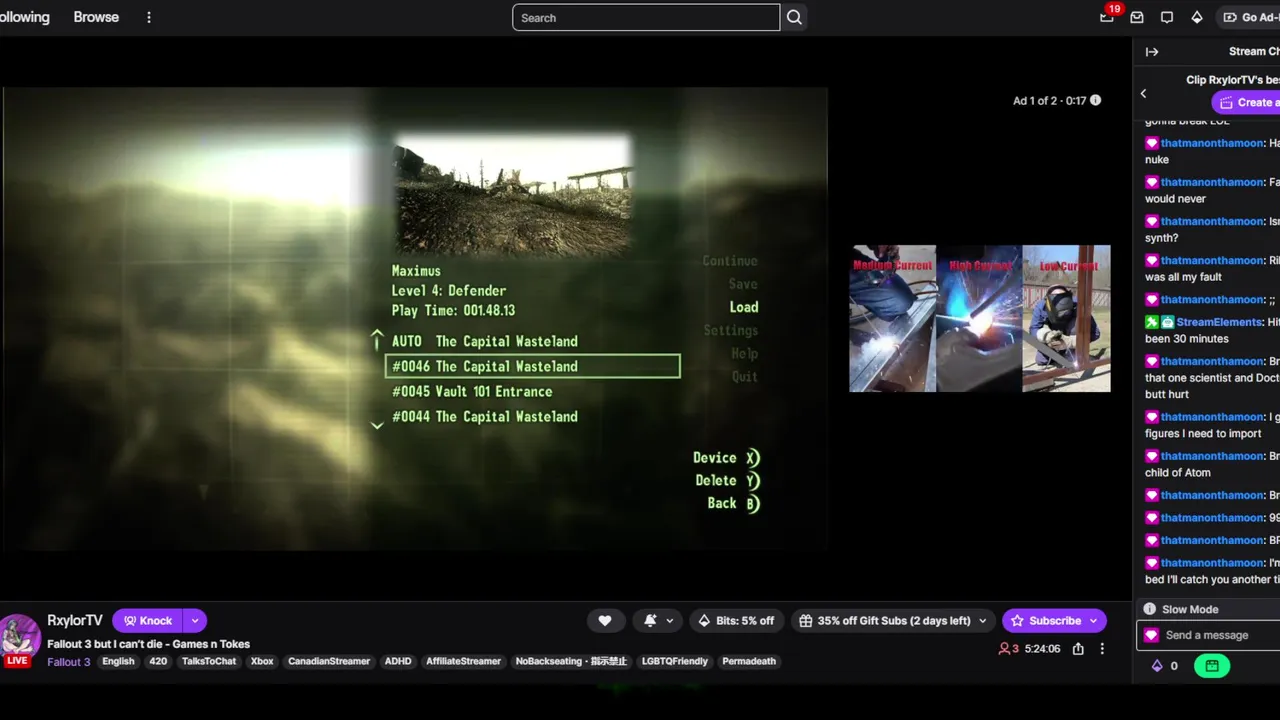Click thatmanonthamoon beside 'child of Atom'
Viewport: 1280px width, 720px height.
pyautogui.click(x=1212, y=456)
